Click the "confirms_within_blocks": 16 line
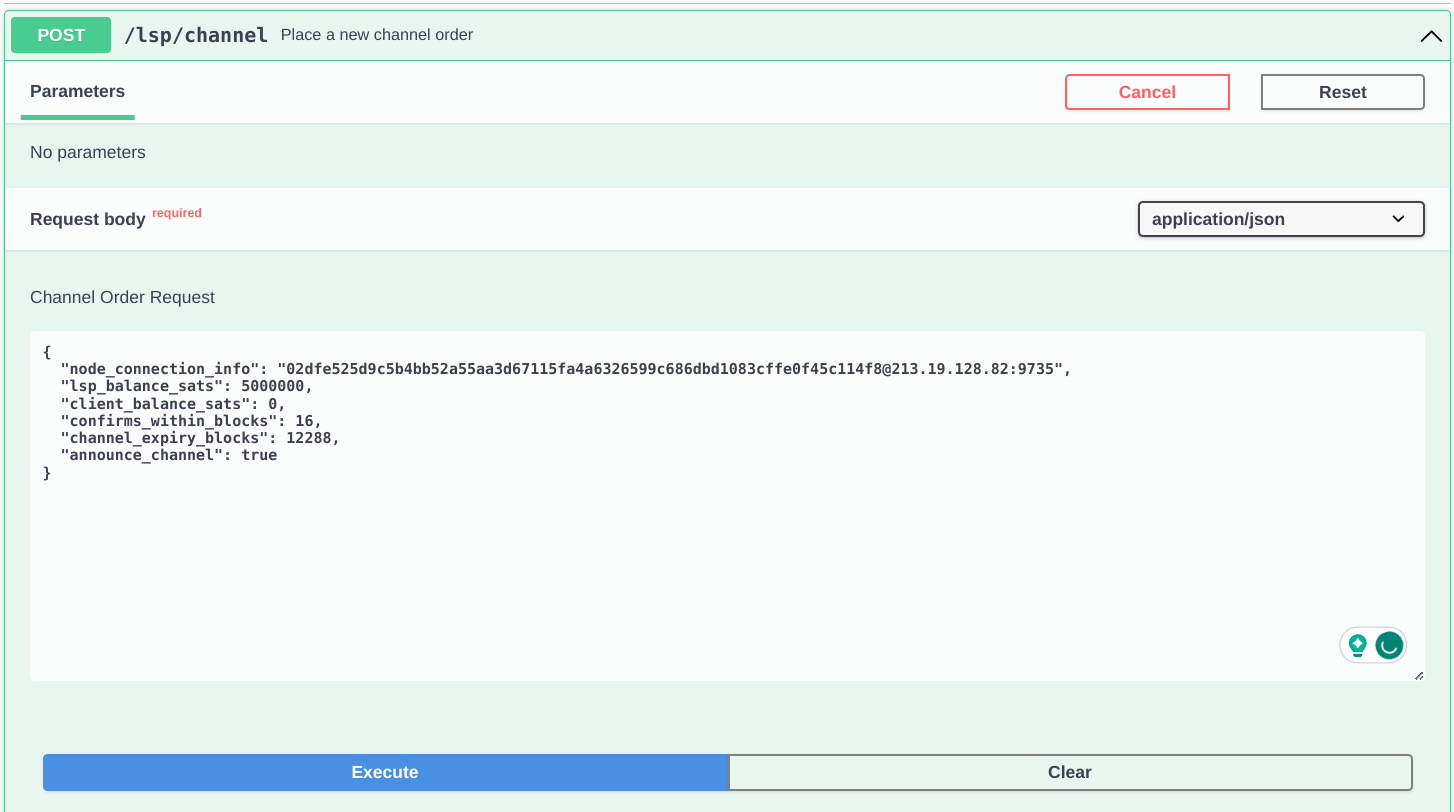The width and height of the screenshot is (1454, 812). click(x=191, y=421)
